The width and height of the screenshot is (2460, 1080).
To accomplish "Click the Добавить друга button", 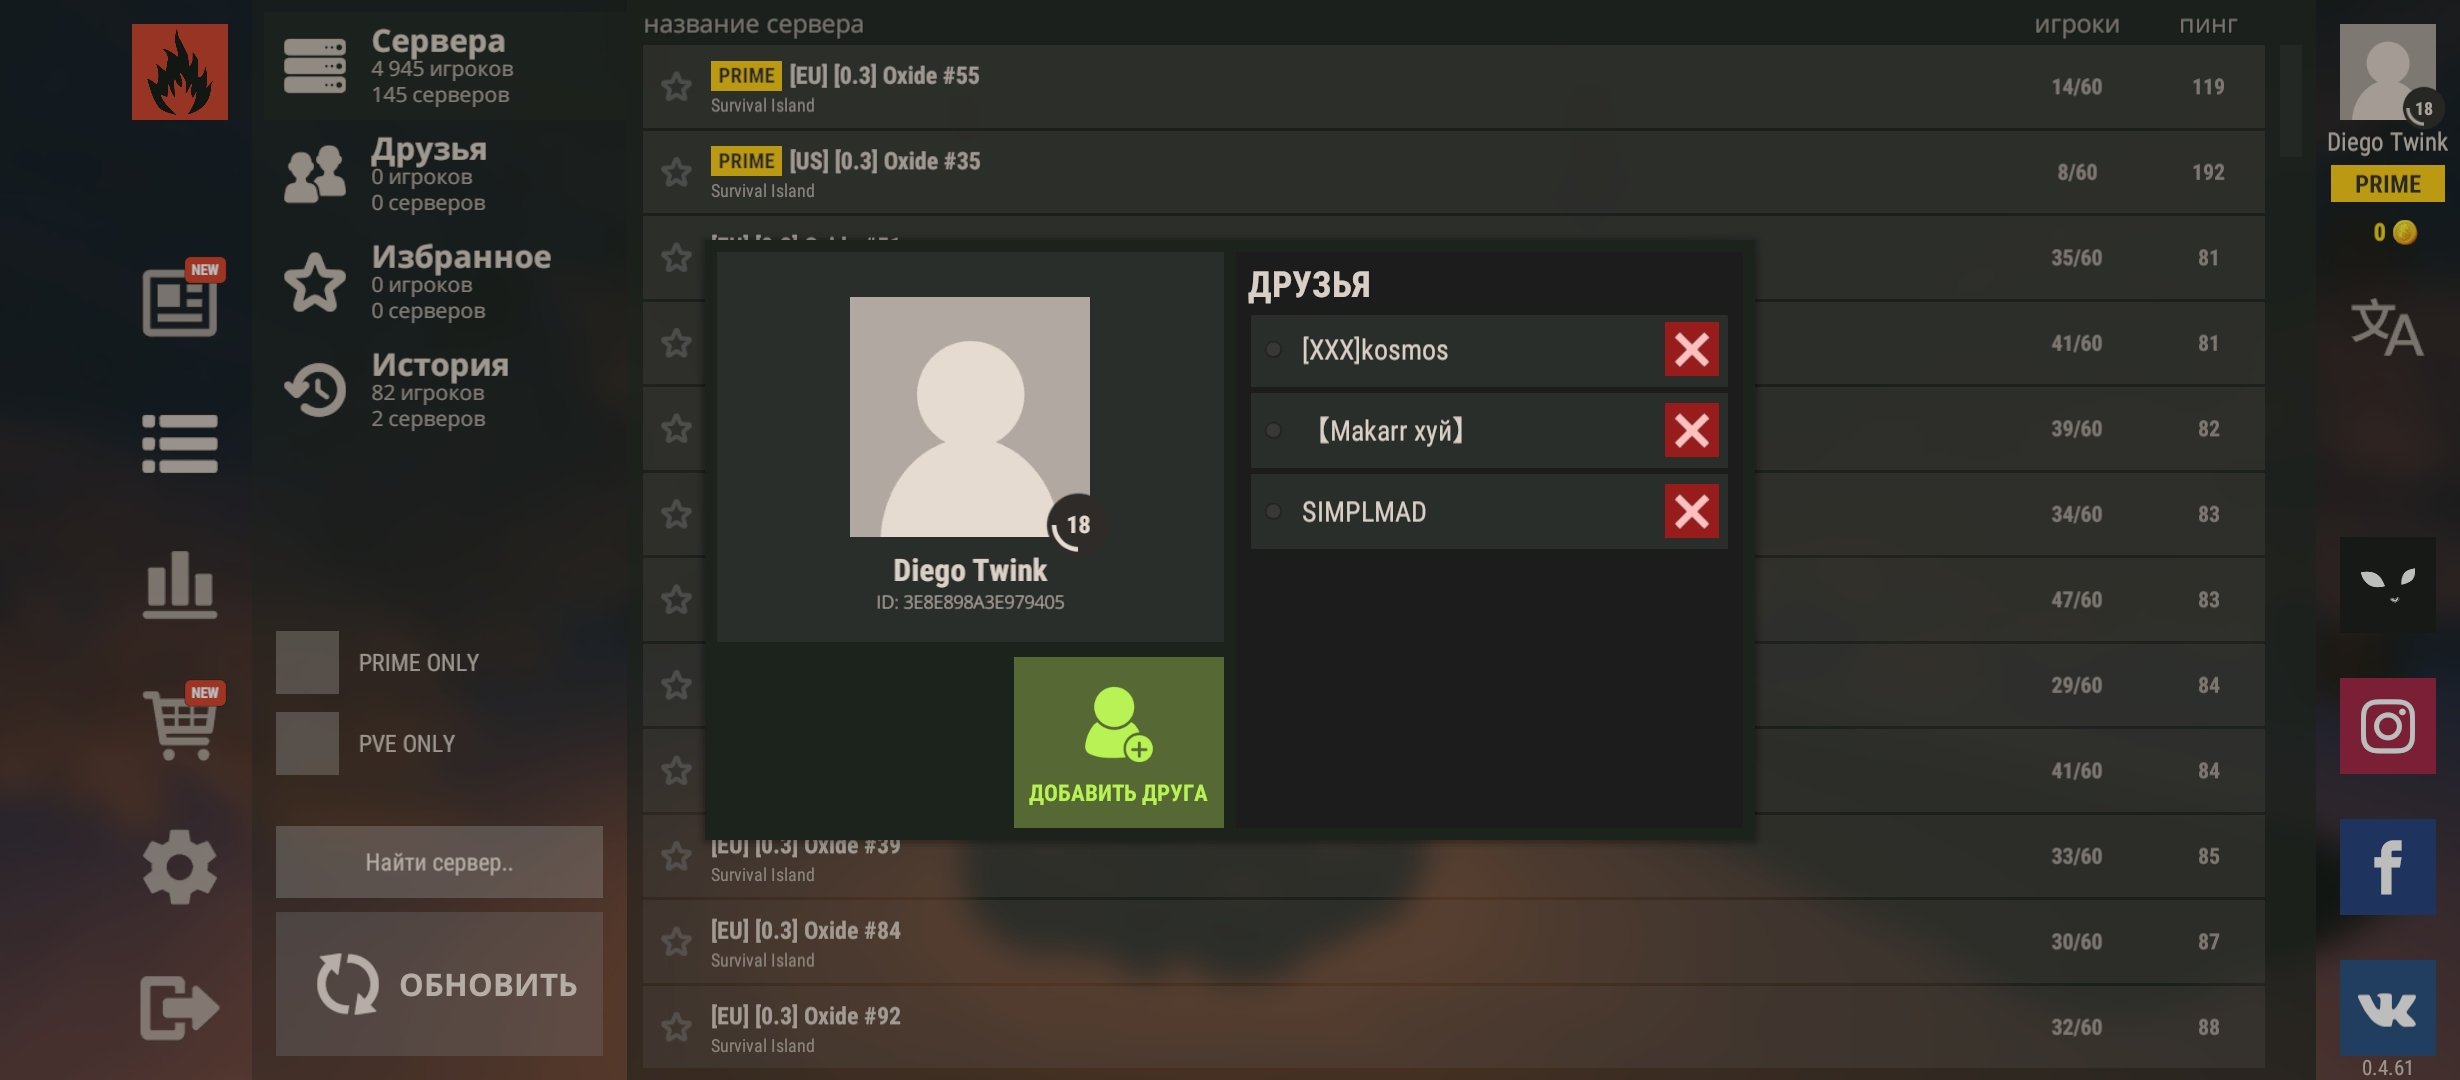I will (1118, 742).
